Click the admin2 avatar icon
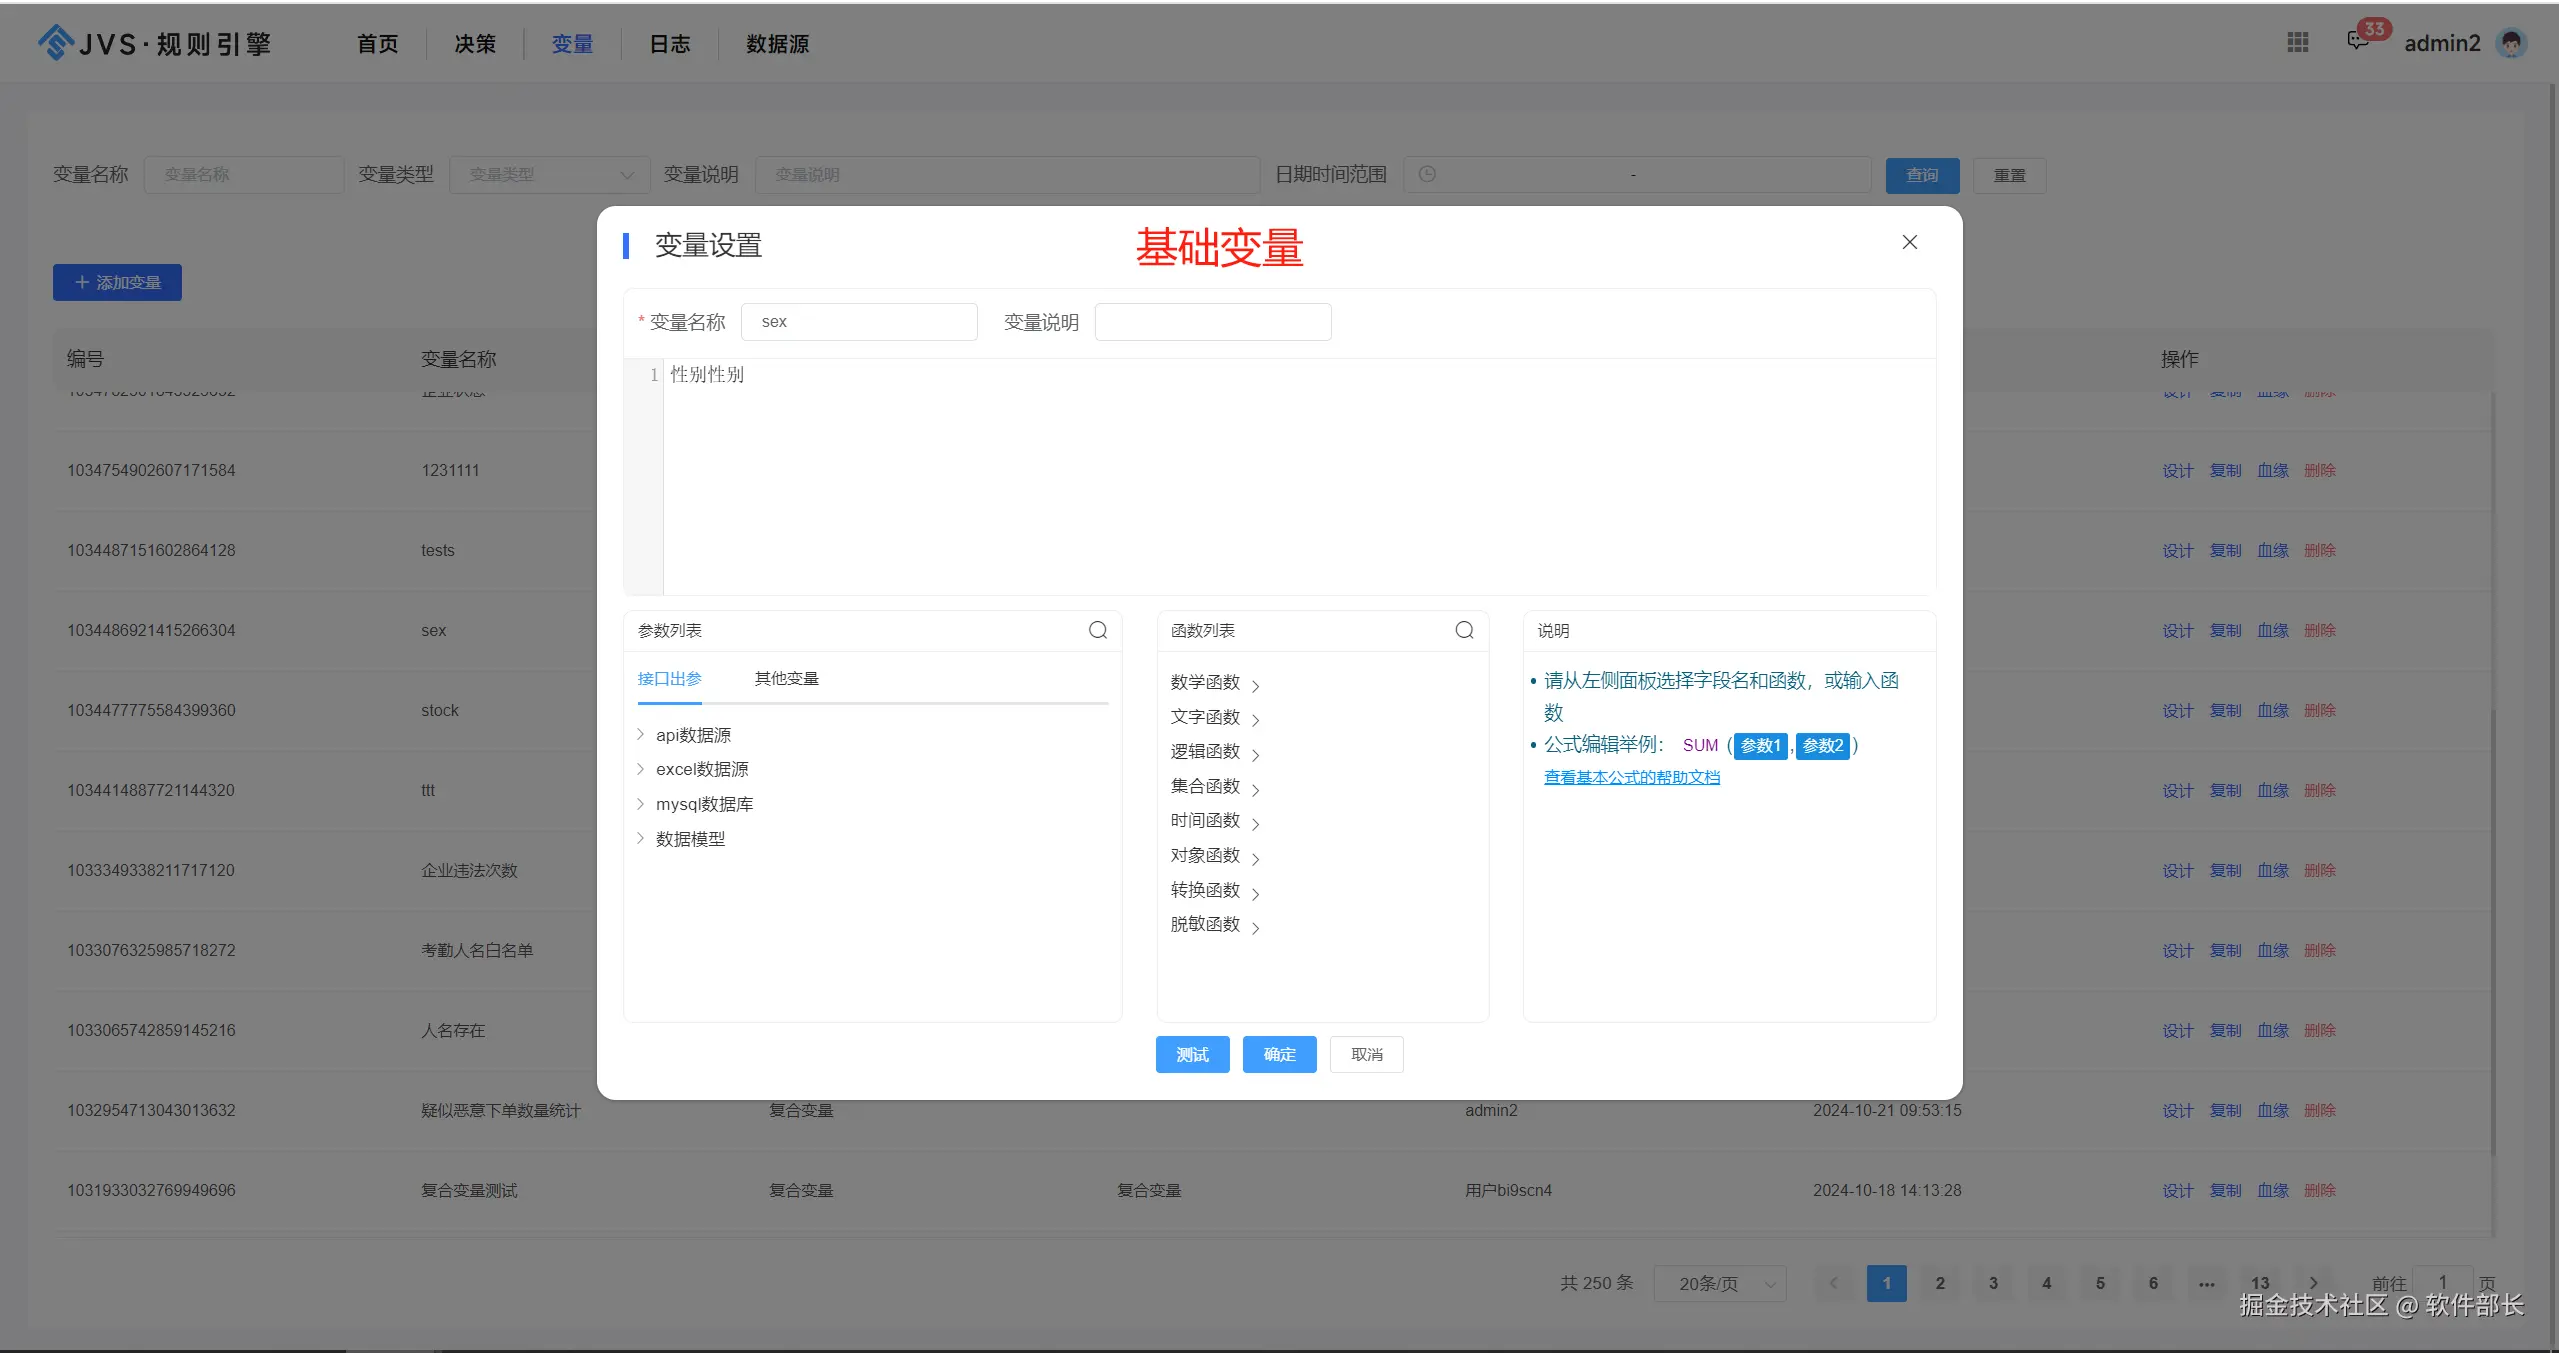The image size is (2559, 1353). pyautogui.click(x=2511, y=43)
